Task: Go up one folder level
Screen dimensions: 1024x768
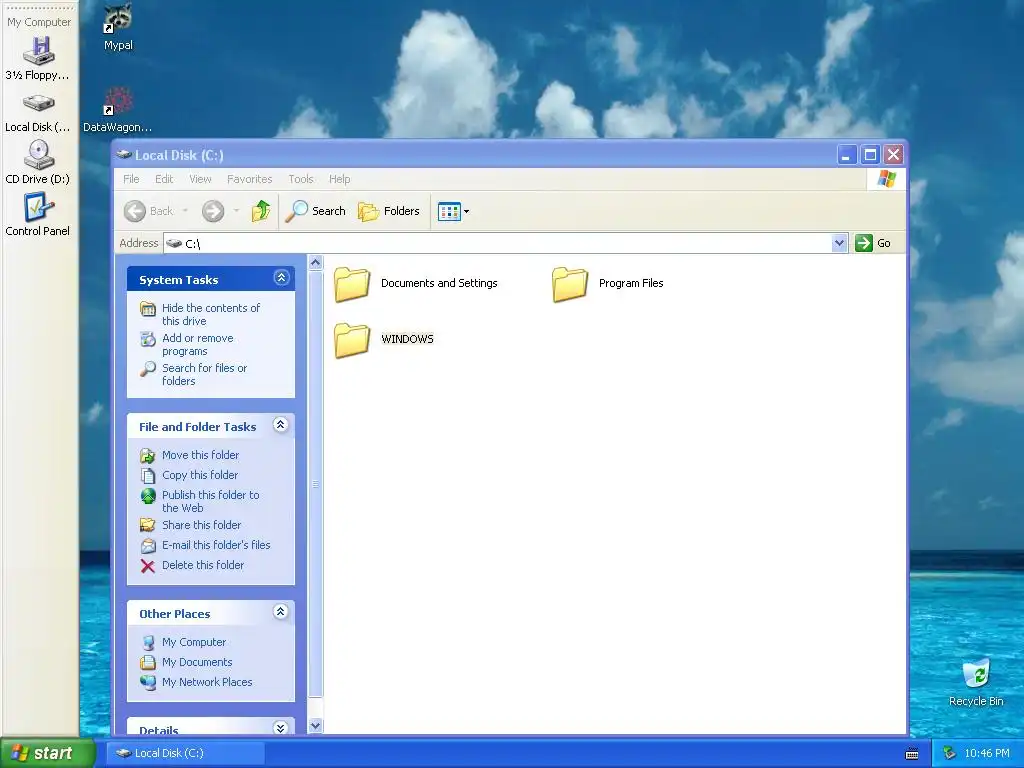Action: 261,211
